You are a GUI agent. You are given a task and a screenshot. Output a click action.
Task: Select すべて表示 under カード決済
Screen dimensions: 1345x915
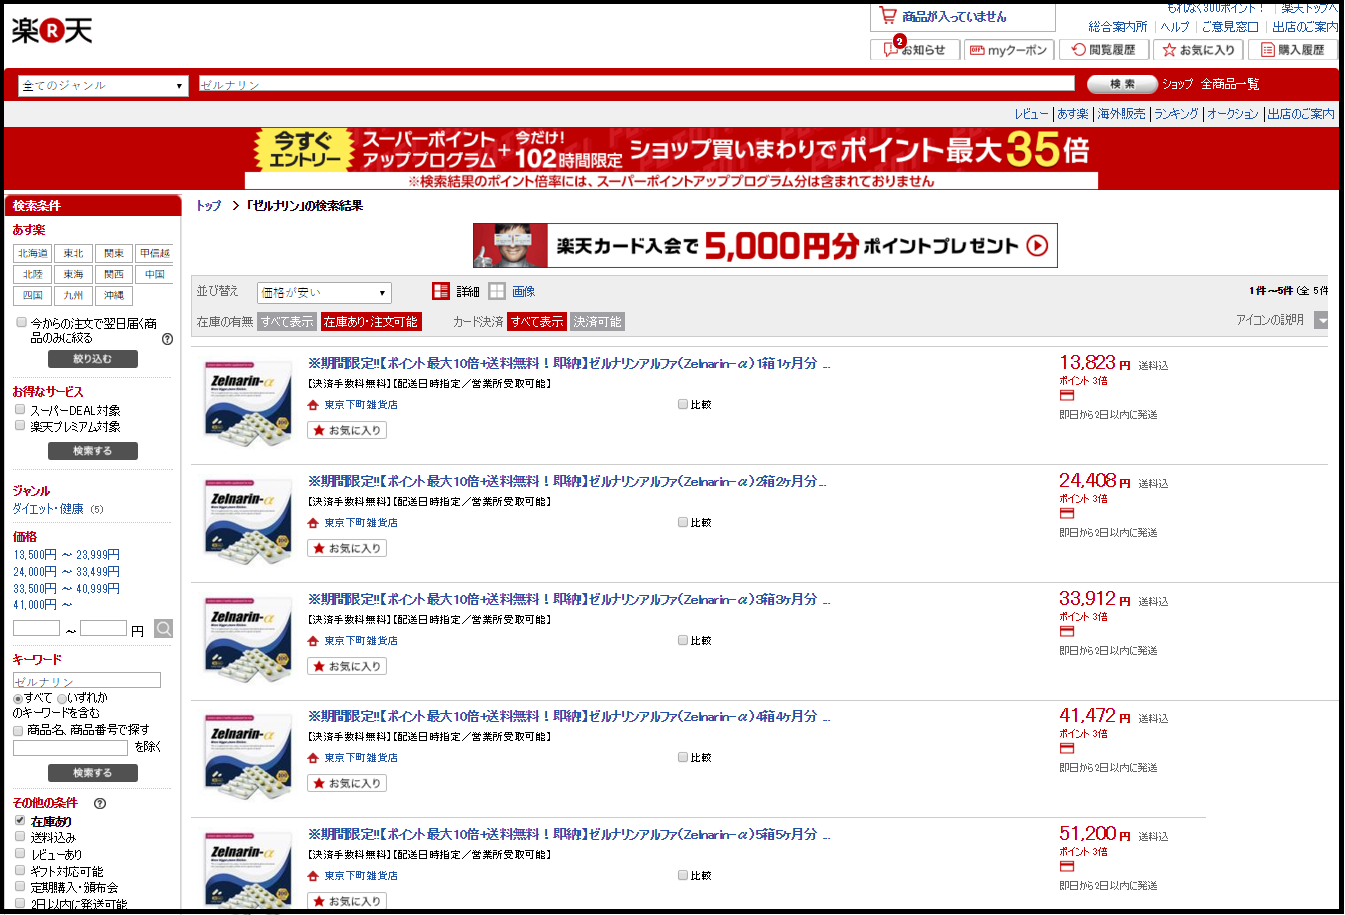click(537, 322)
